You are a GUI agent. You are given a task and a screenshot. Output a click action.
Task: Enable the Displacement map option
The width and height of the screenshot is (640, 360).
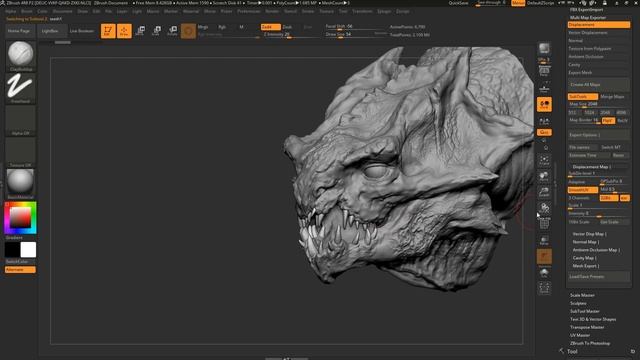[x=598, y=25]
